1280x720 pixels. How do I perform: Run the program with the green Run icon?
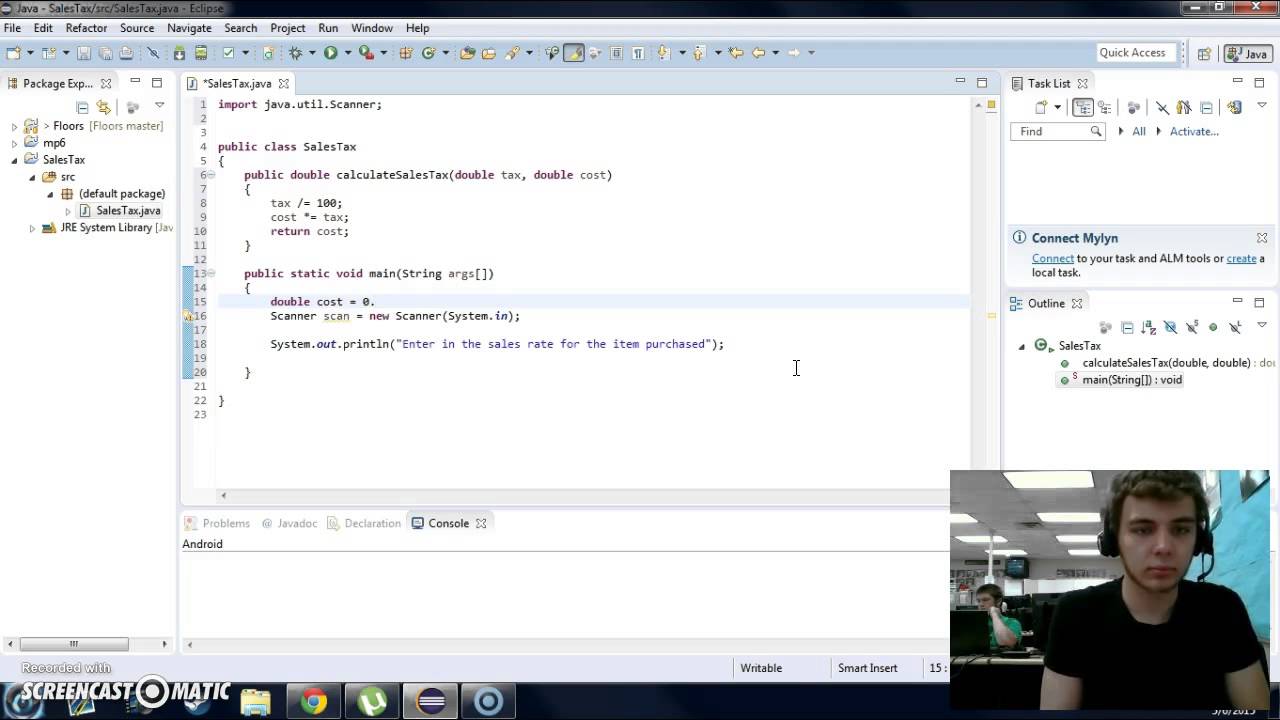pos(330,53)
